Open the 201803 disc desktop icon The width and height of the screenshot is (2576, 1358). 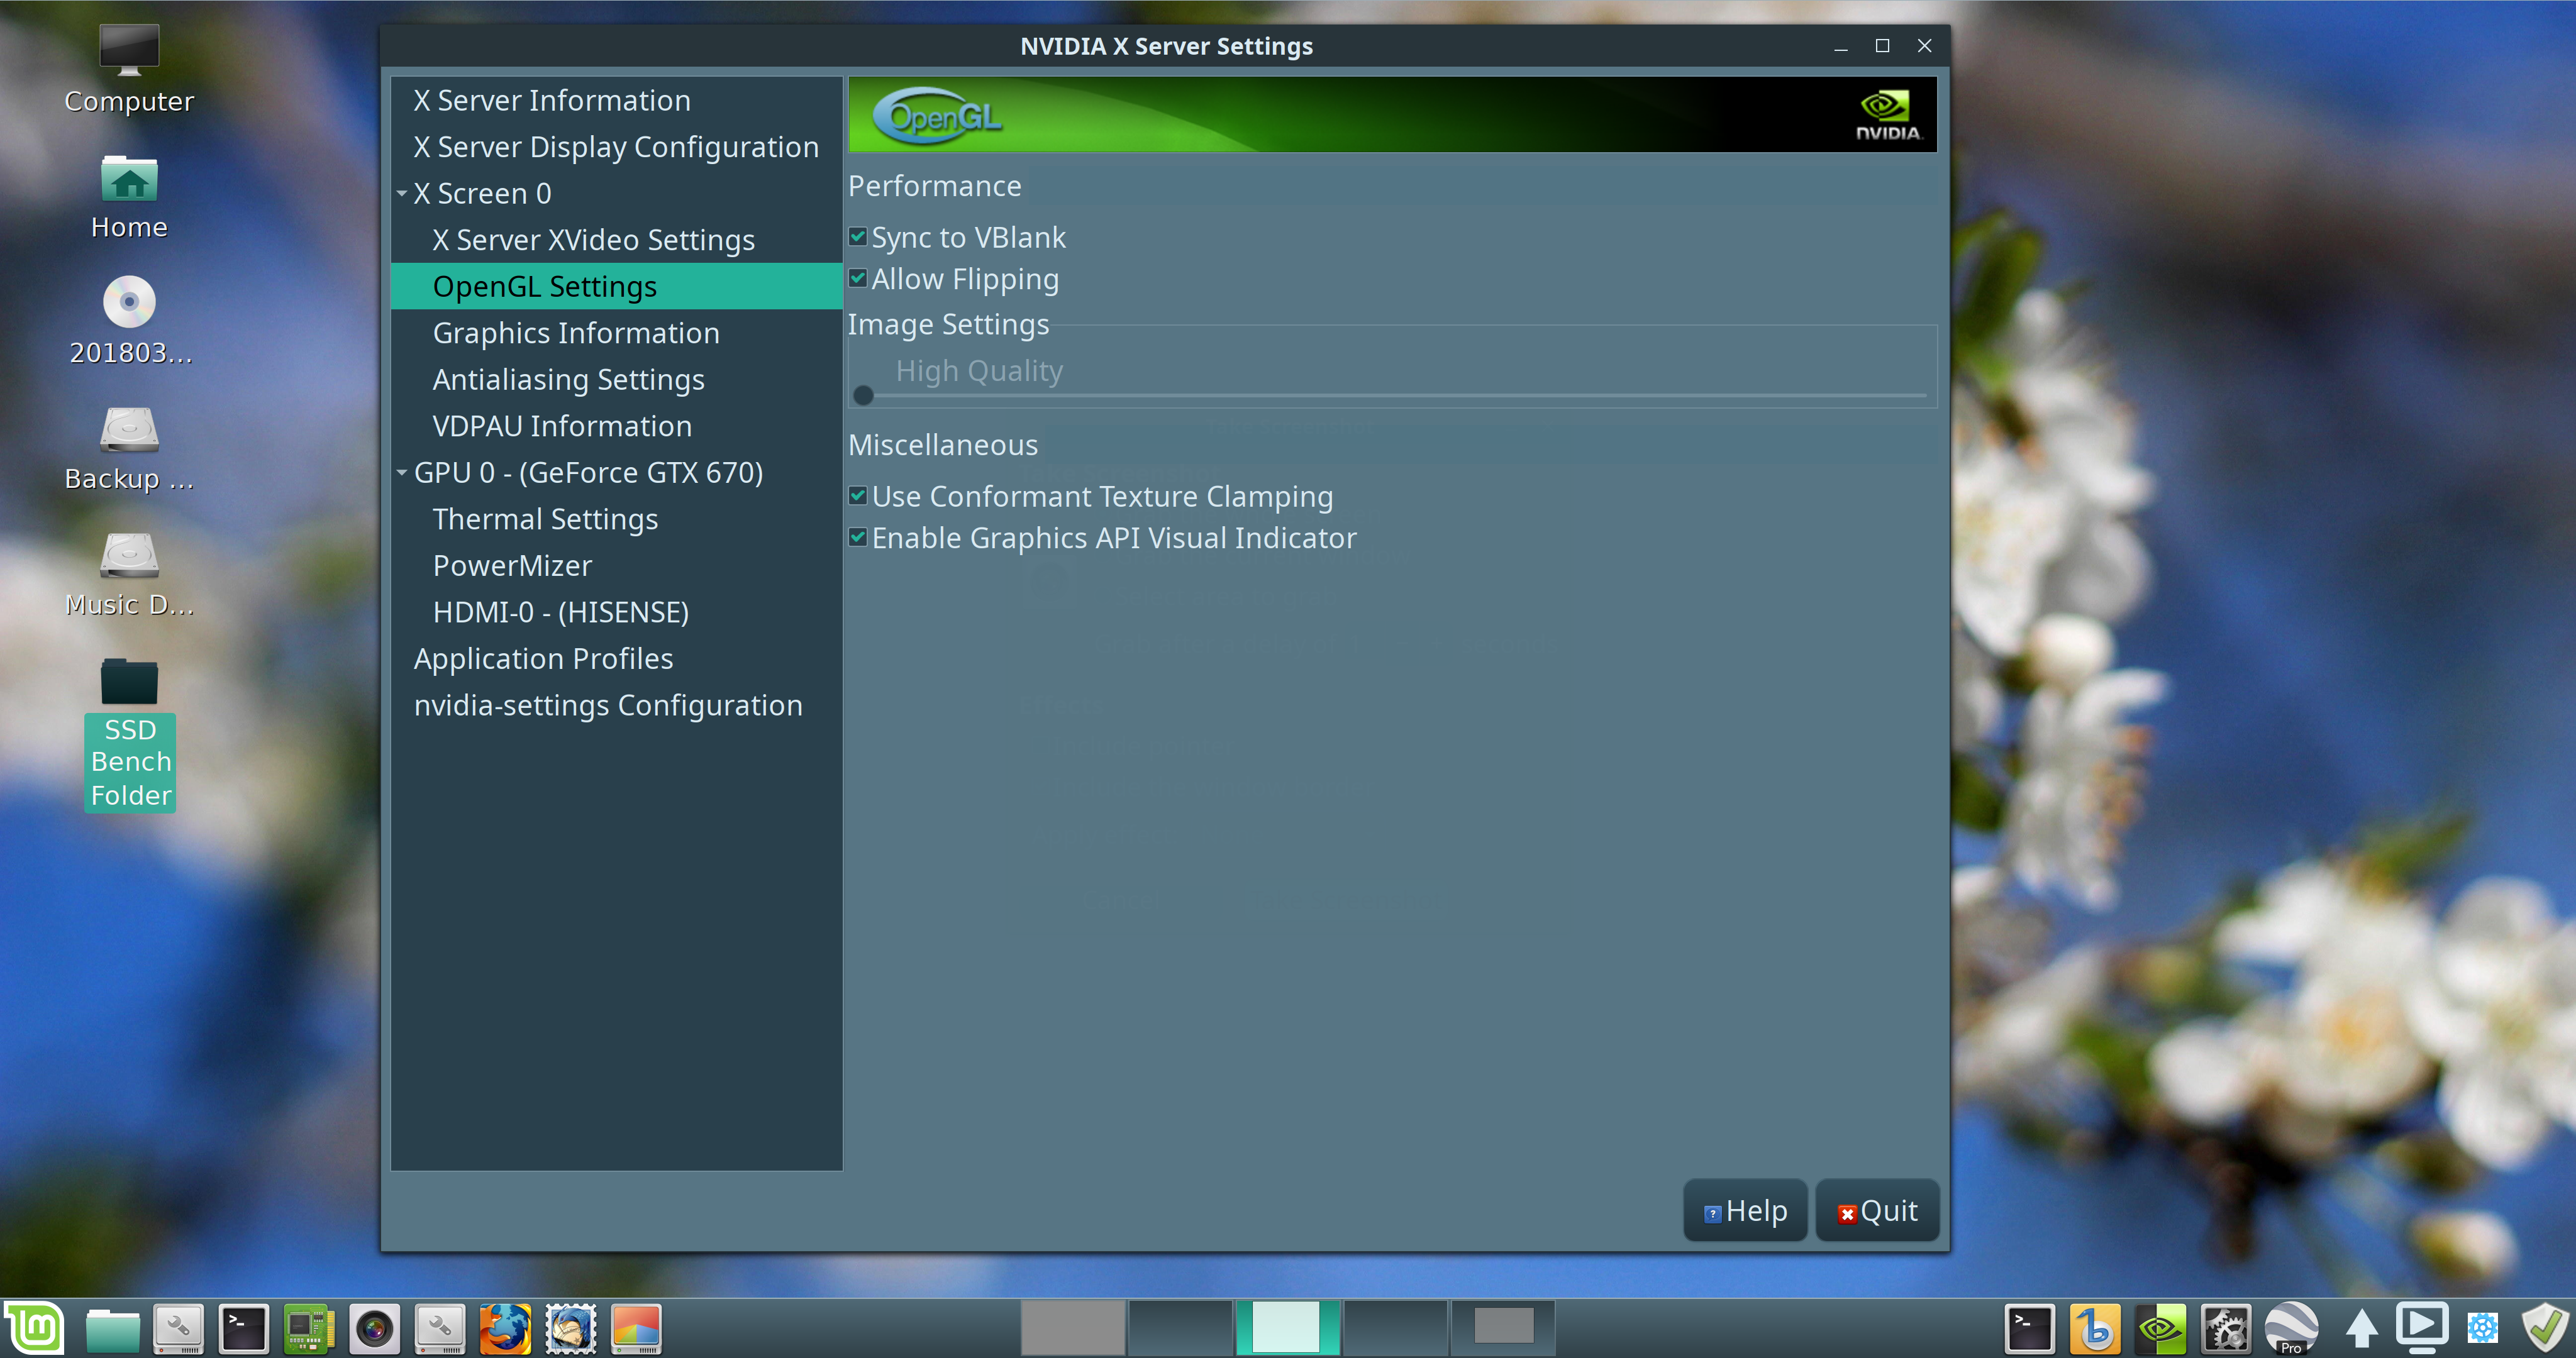coord(129,322)
